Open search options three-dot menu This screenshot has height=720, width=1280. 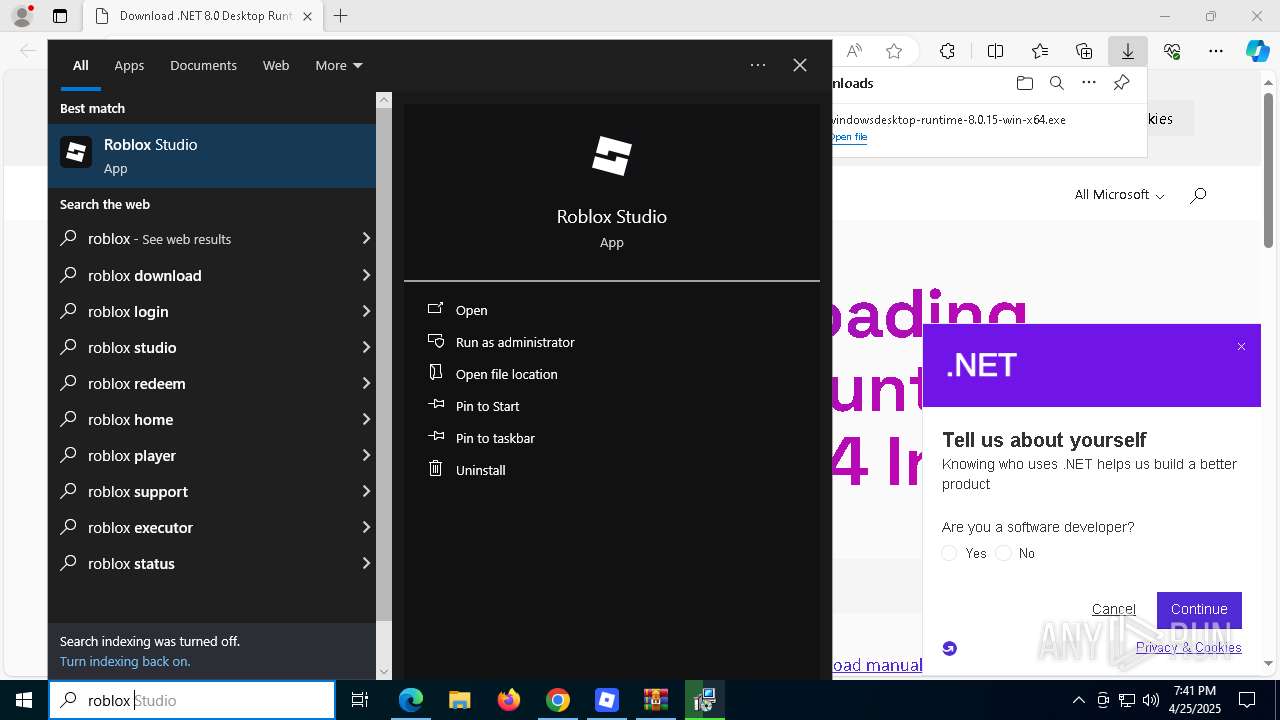(x=758, y=65)
